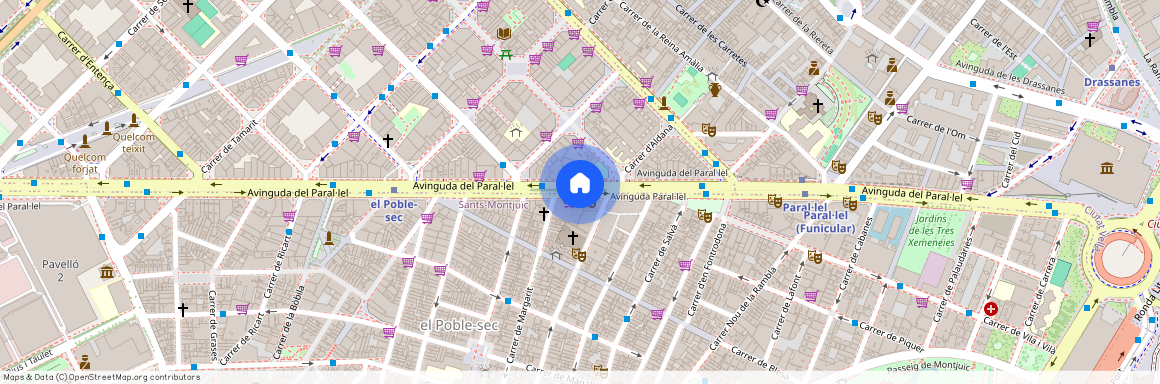Select the brown amphora vase icon

coord(715,90)
